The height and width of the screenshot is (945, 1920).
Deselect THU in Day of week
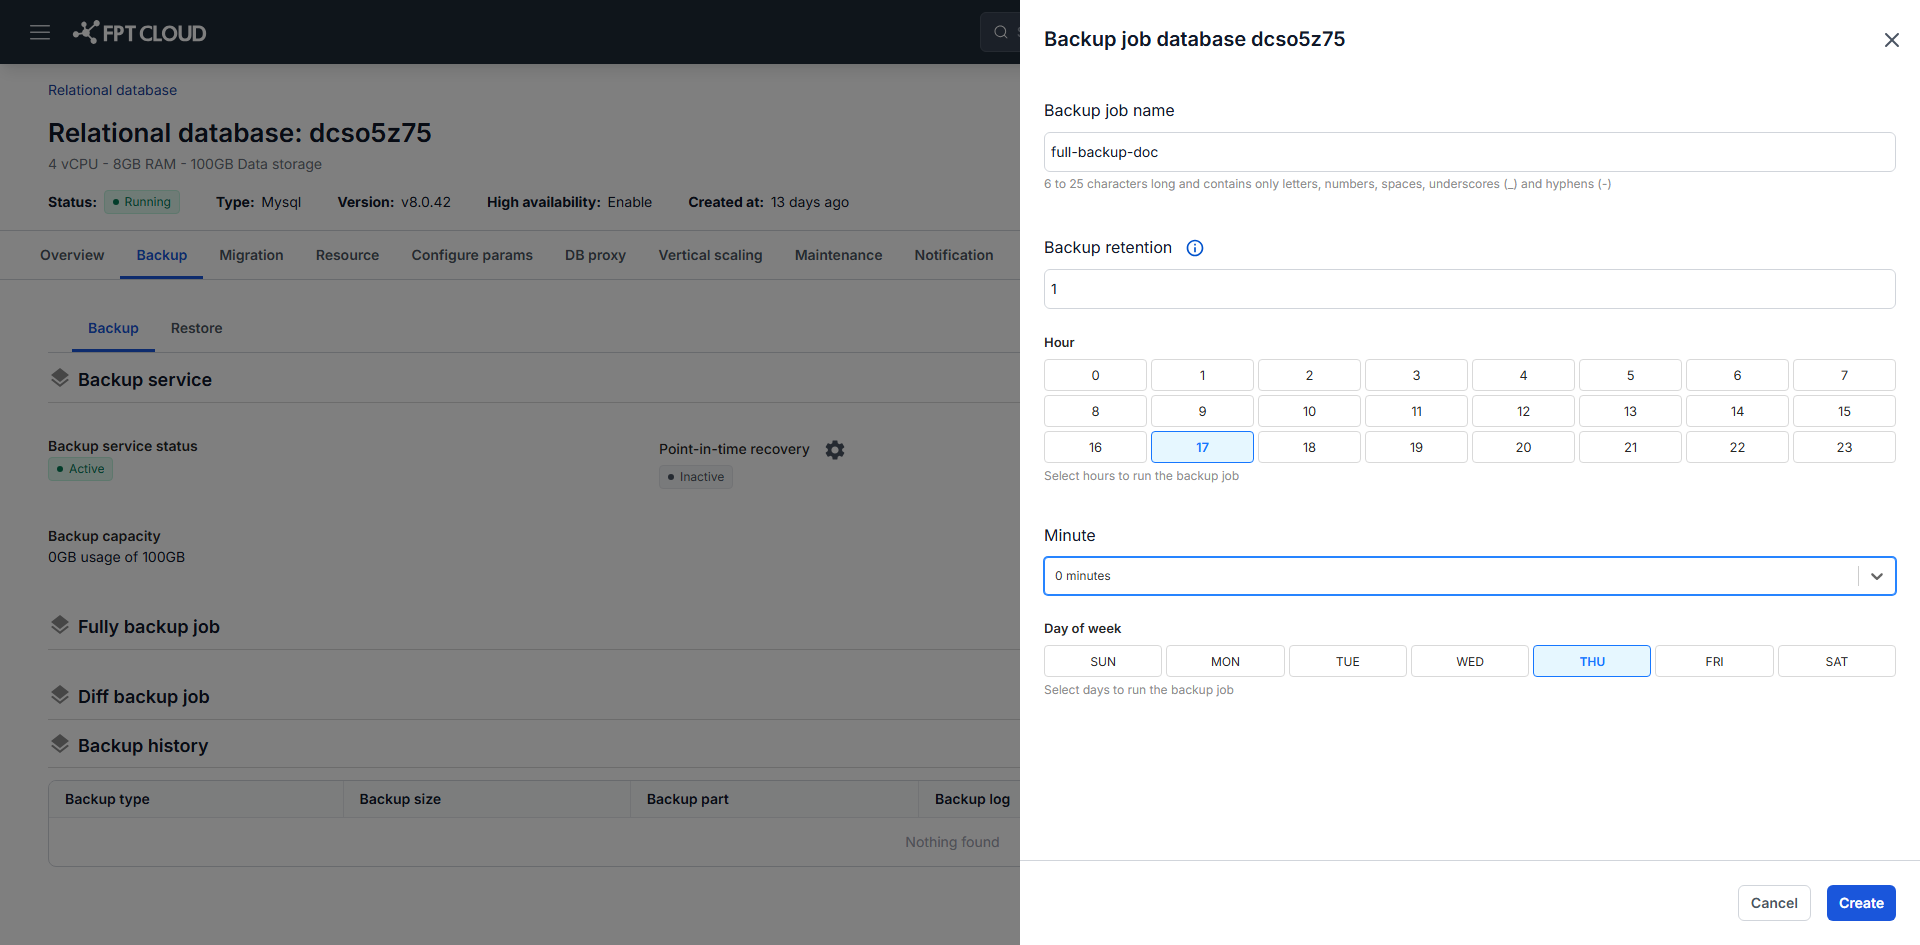[1592, 661]
